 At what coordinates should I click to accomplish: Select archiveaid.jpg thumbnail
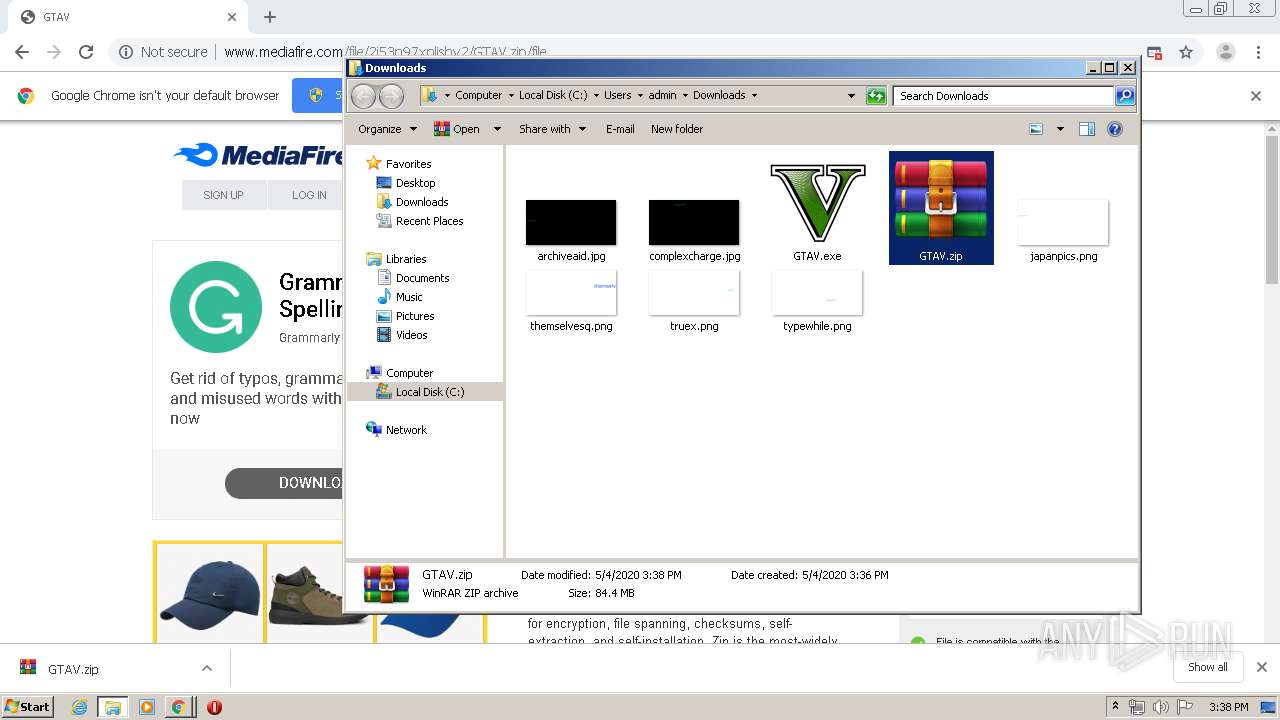pyautogui.click(x=571, y=222)
